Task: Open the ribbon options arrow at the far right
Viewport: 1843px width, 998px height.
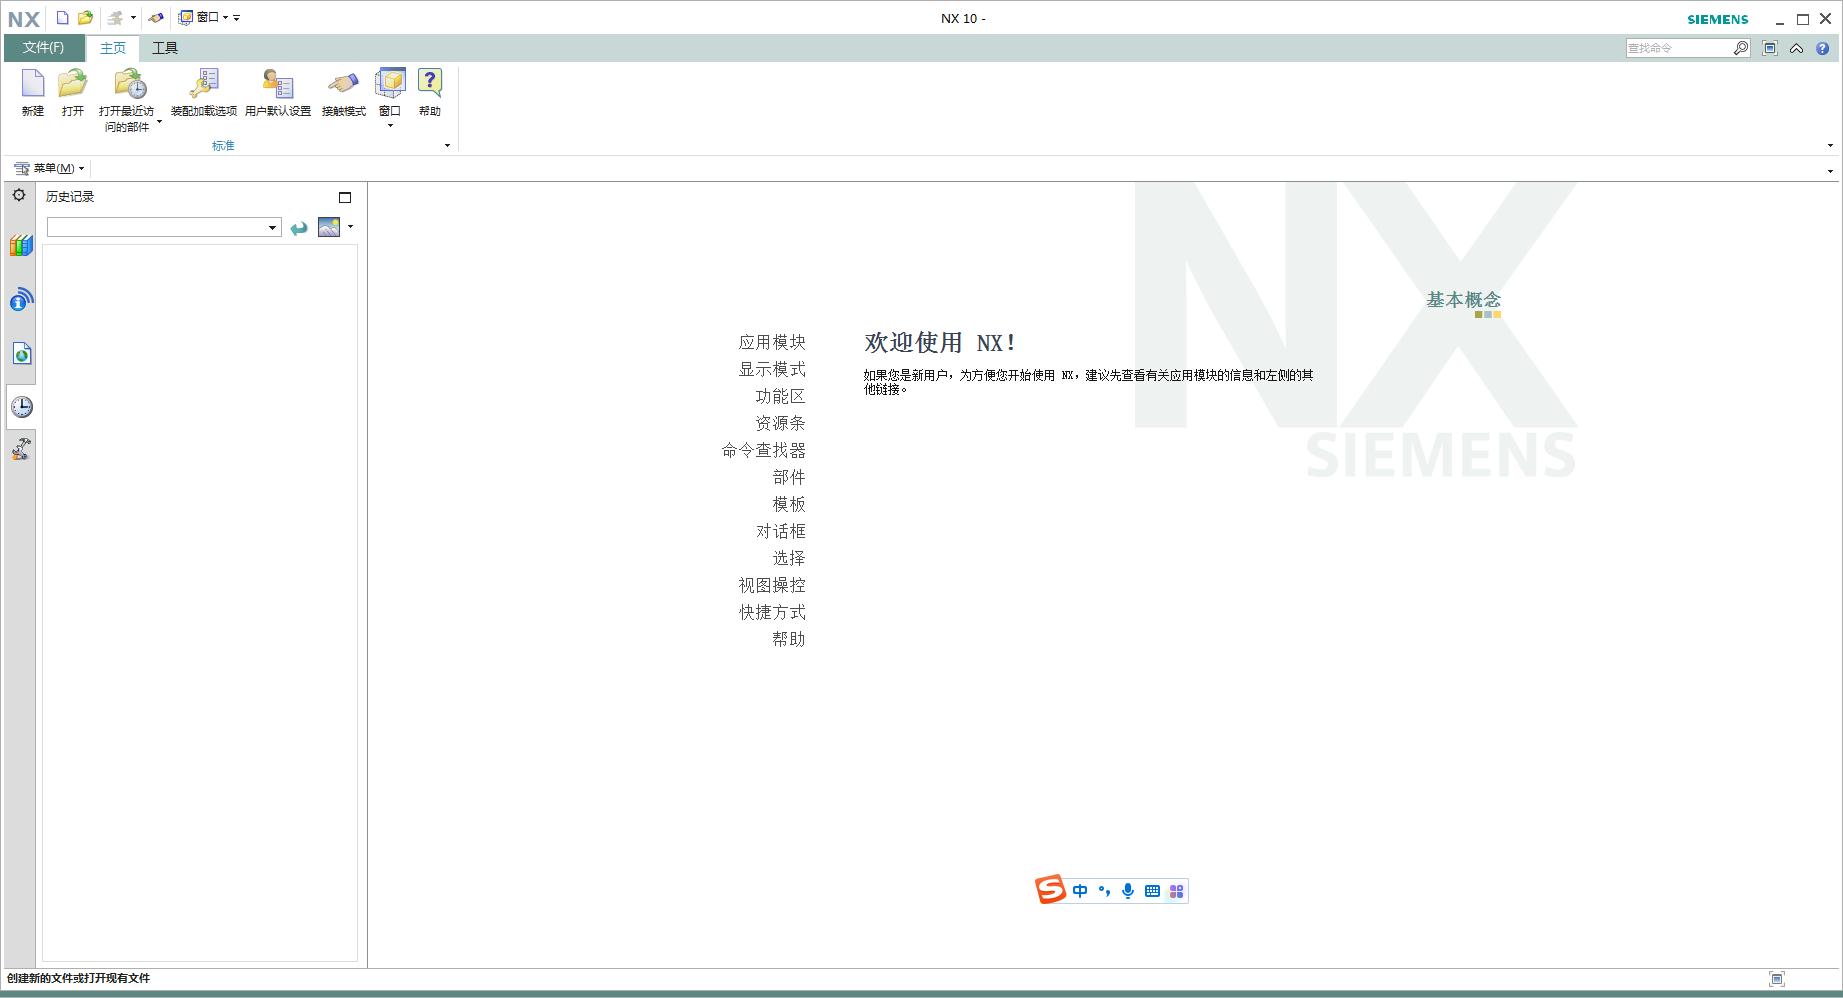Action: coord(1830,146)
